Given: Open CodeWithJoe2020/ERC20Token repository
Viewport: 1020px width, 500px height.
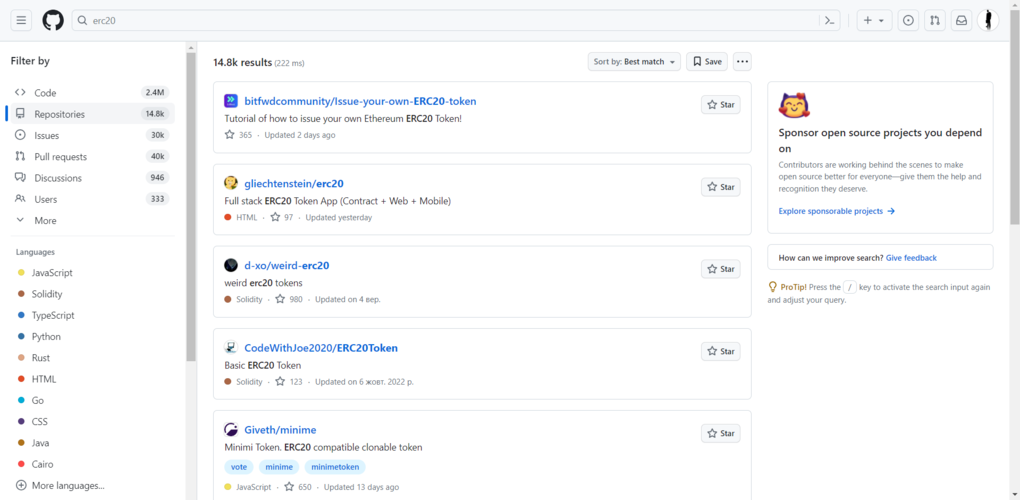Looking at the screenshot, I should (x=321, y=348).
